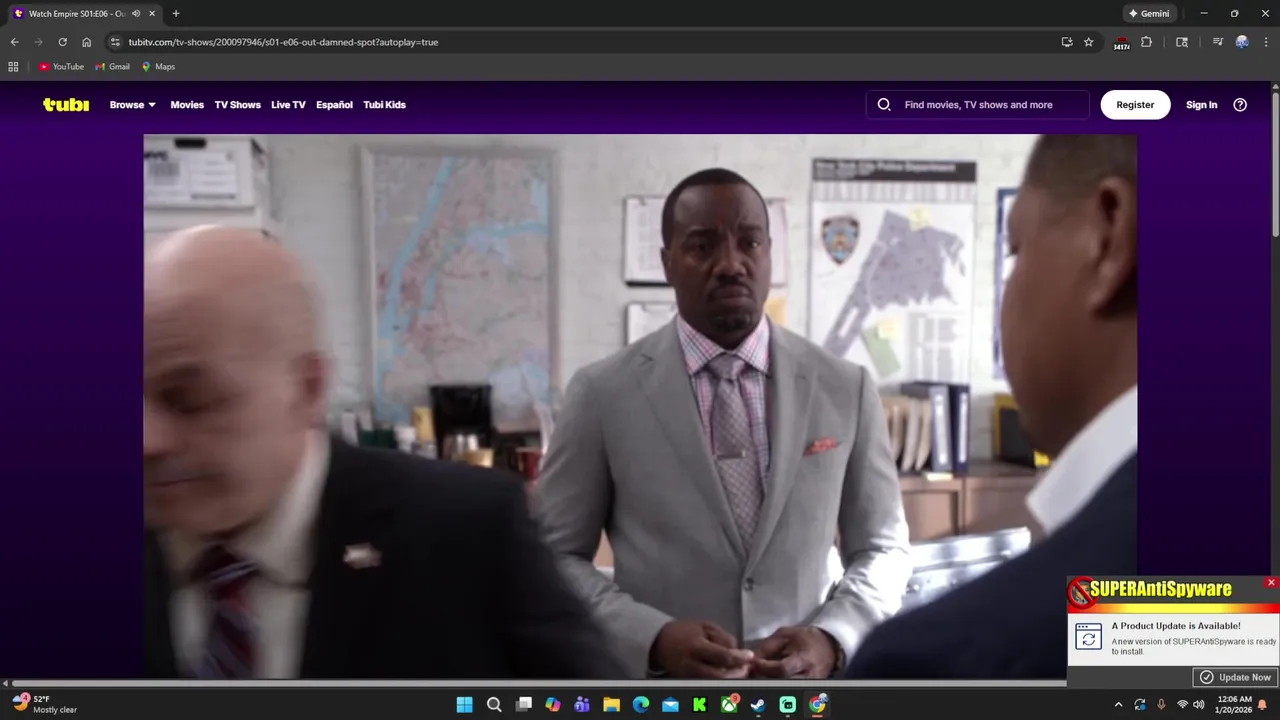Screen dimensions: 1280x720
Task: Open the Windows Start menu
Action: point(465,705)
